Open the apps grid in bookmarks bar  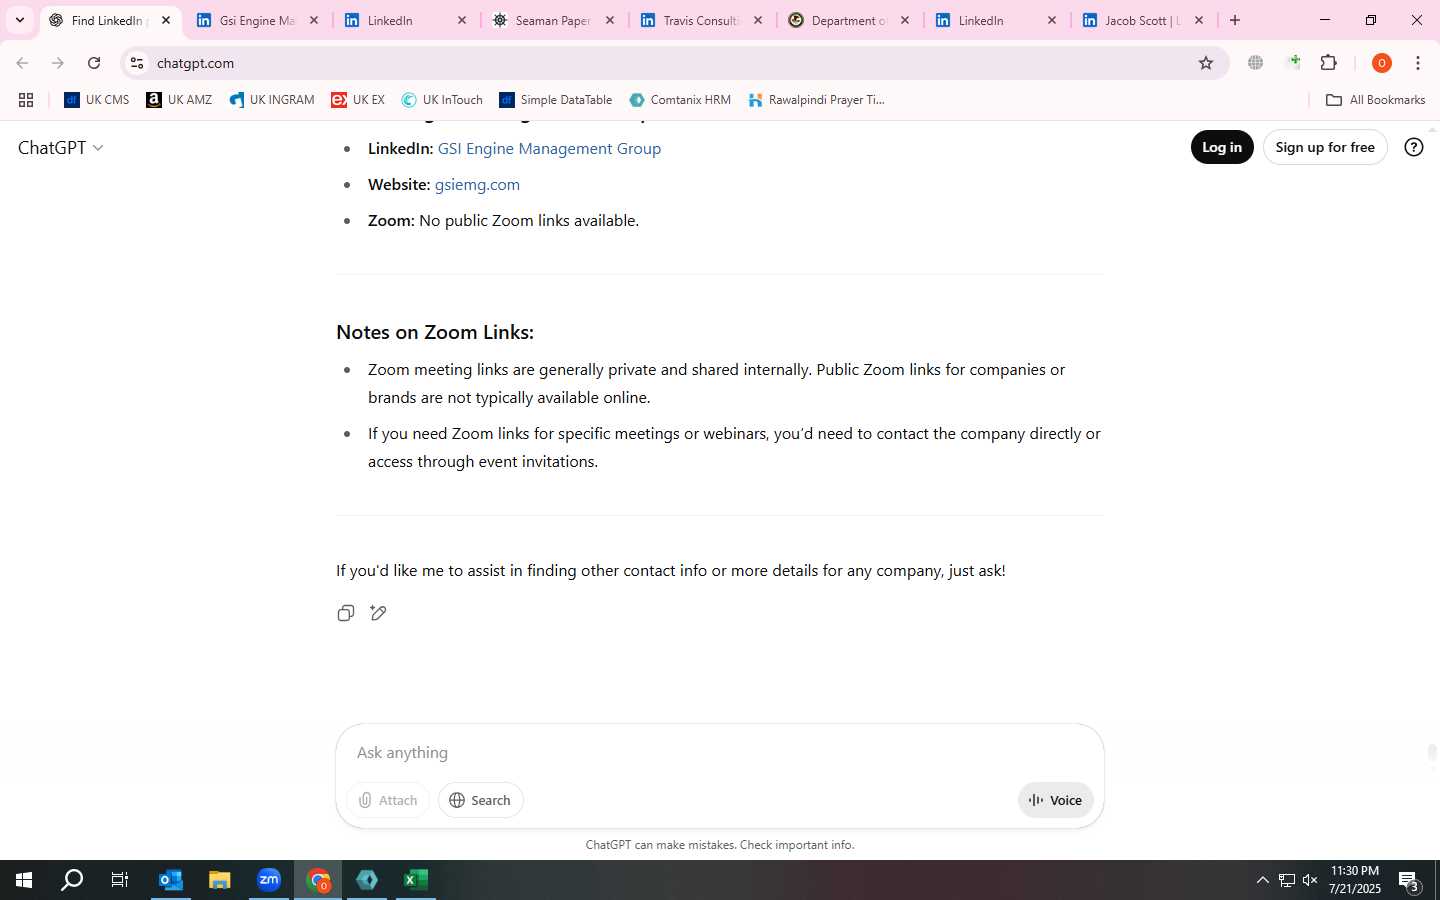(26, 100)
